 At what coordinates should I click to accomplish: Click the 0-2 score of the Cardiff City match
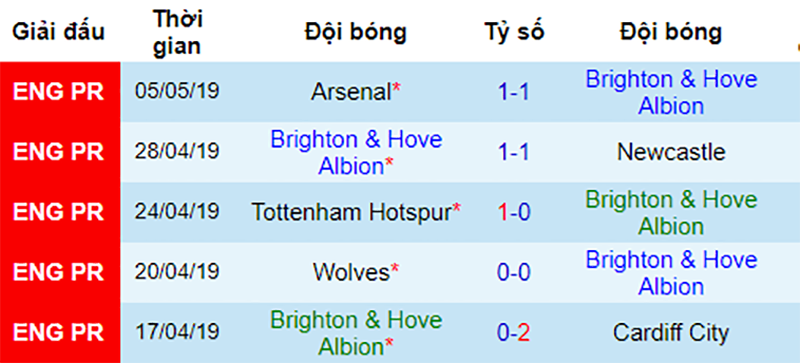click(514, 332)
